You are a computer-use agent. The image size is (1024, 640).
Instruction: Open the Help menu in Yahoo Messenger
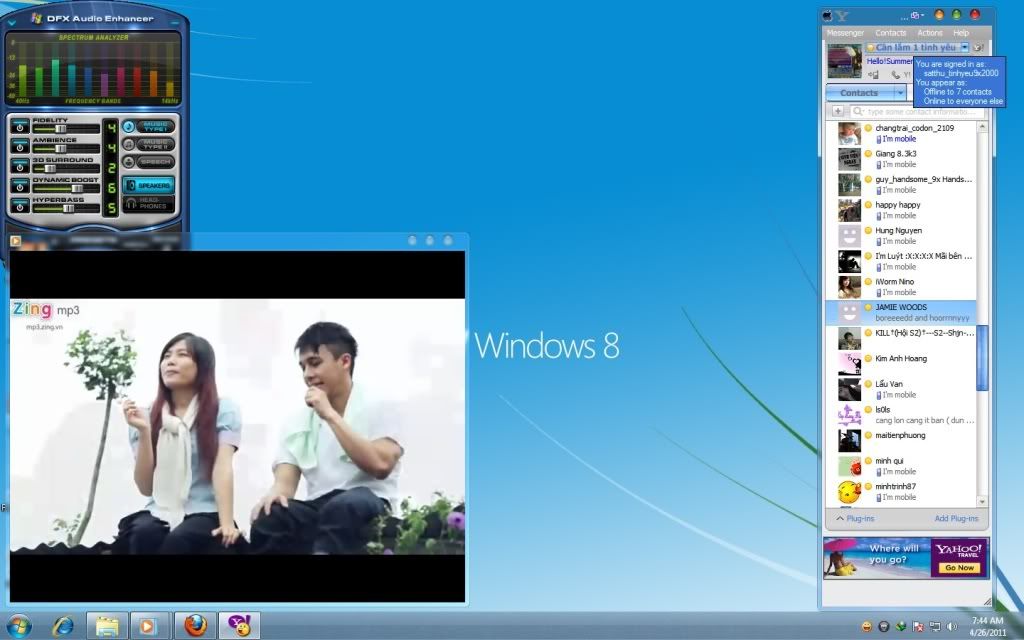(961, 33)
